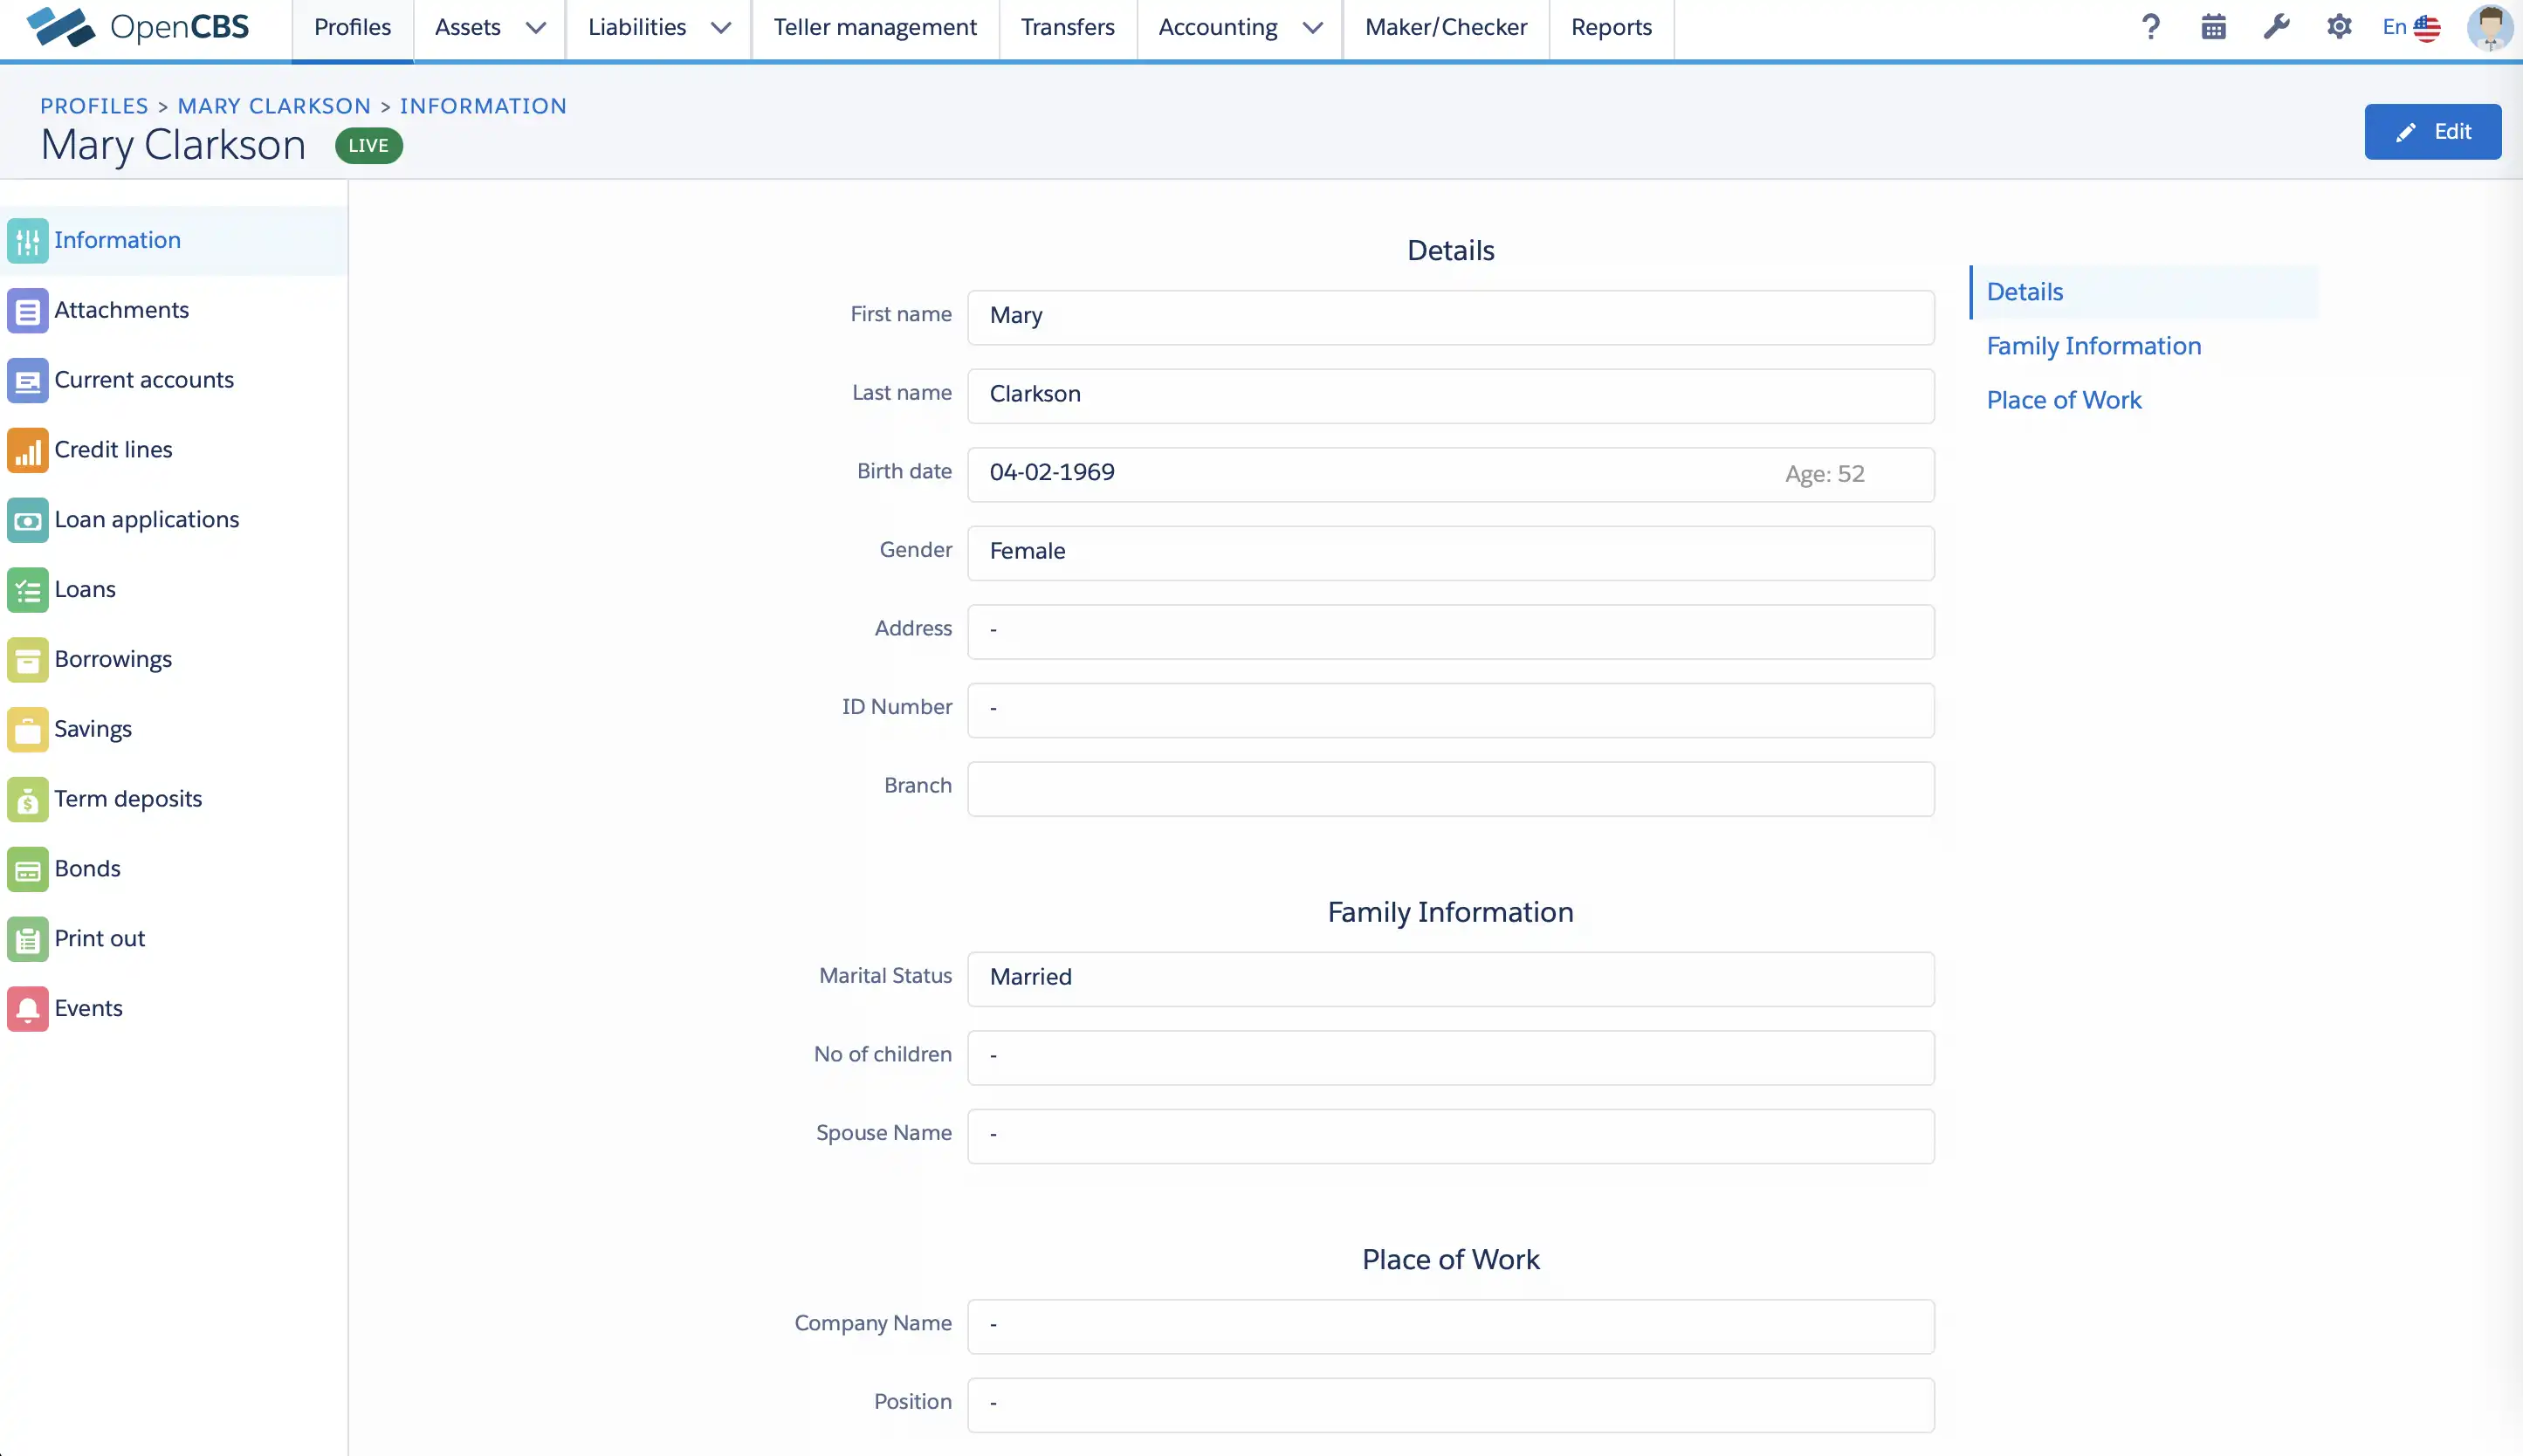This screenshot has height=1456, width=2523.
Task: Click the Print out icon
Action: pyautogui.click(x=28, y=937)
